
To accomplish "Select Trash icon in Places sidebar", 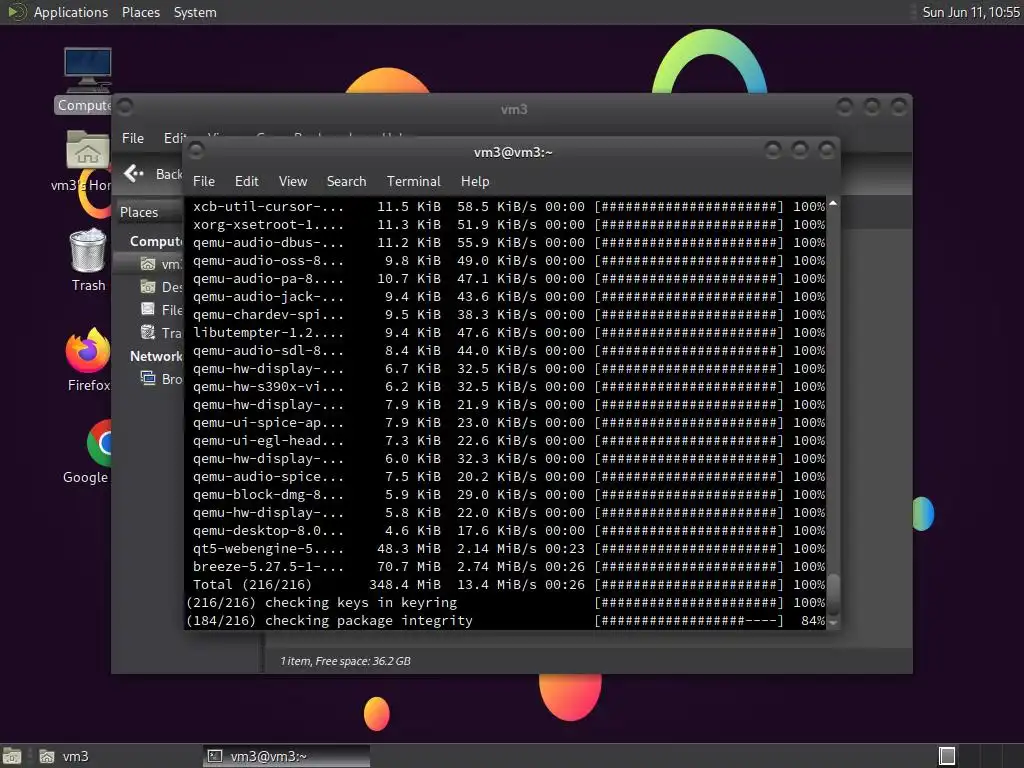I will (x=148, y=332).
